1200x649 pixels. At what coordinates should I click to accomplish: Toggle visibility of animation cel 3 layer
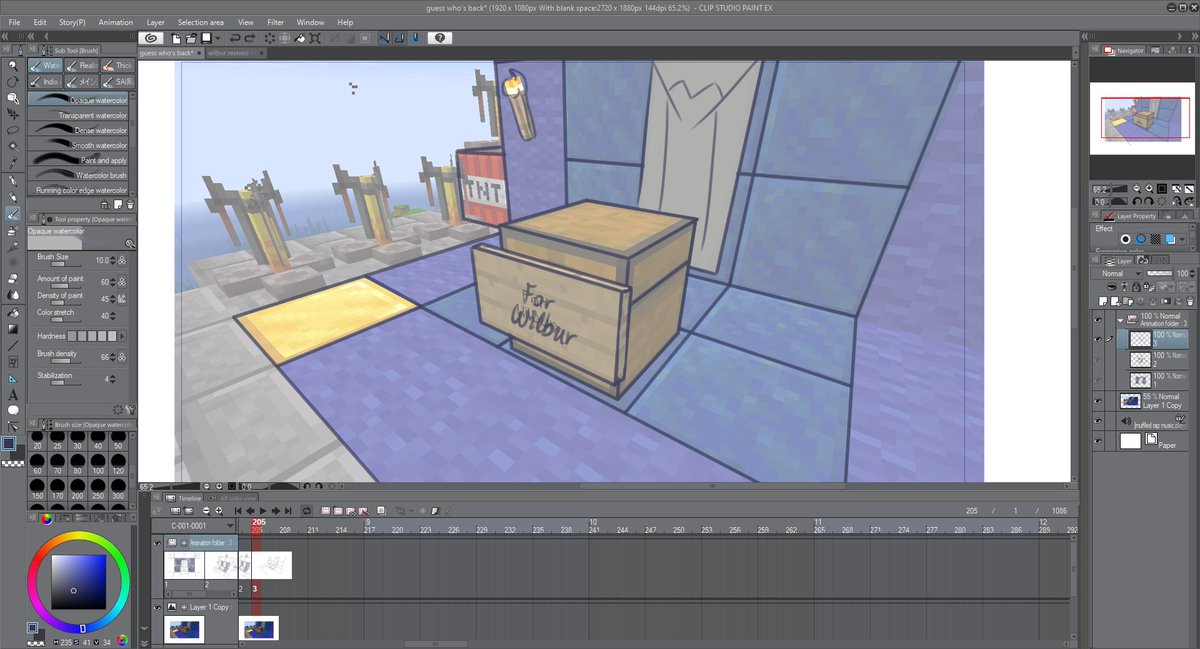point(1098,339)
